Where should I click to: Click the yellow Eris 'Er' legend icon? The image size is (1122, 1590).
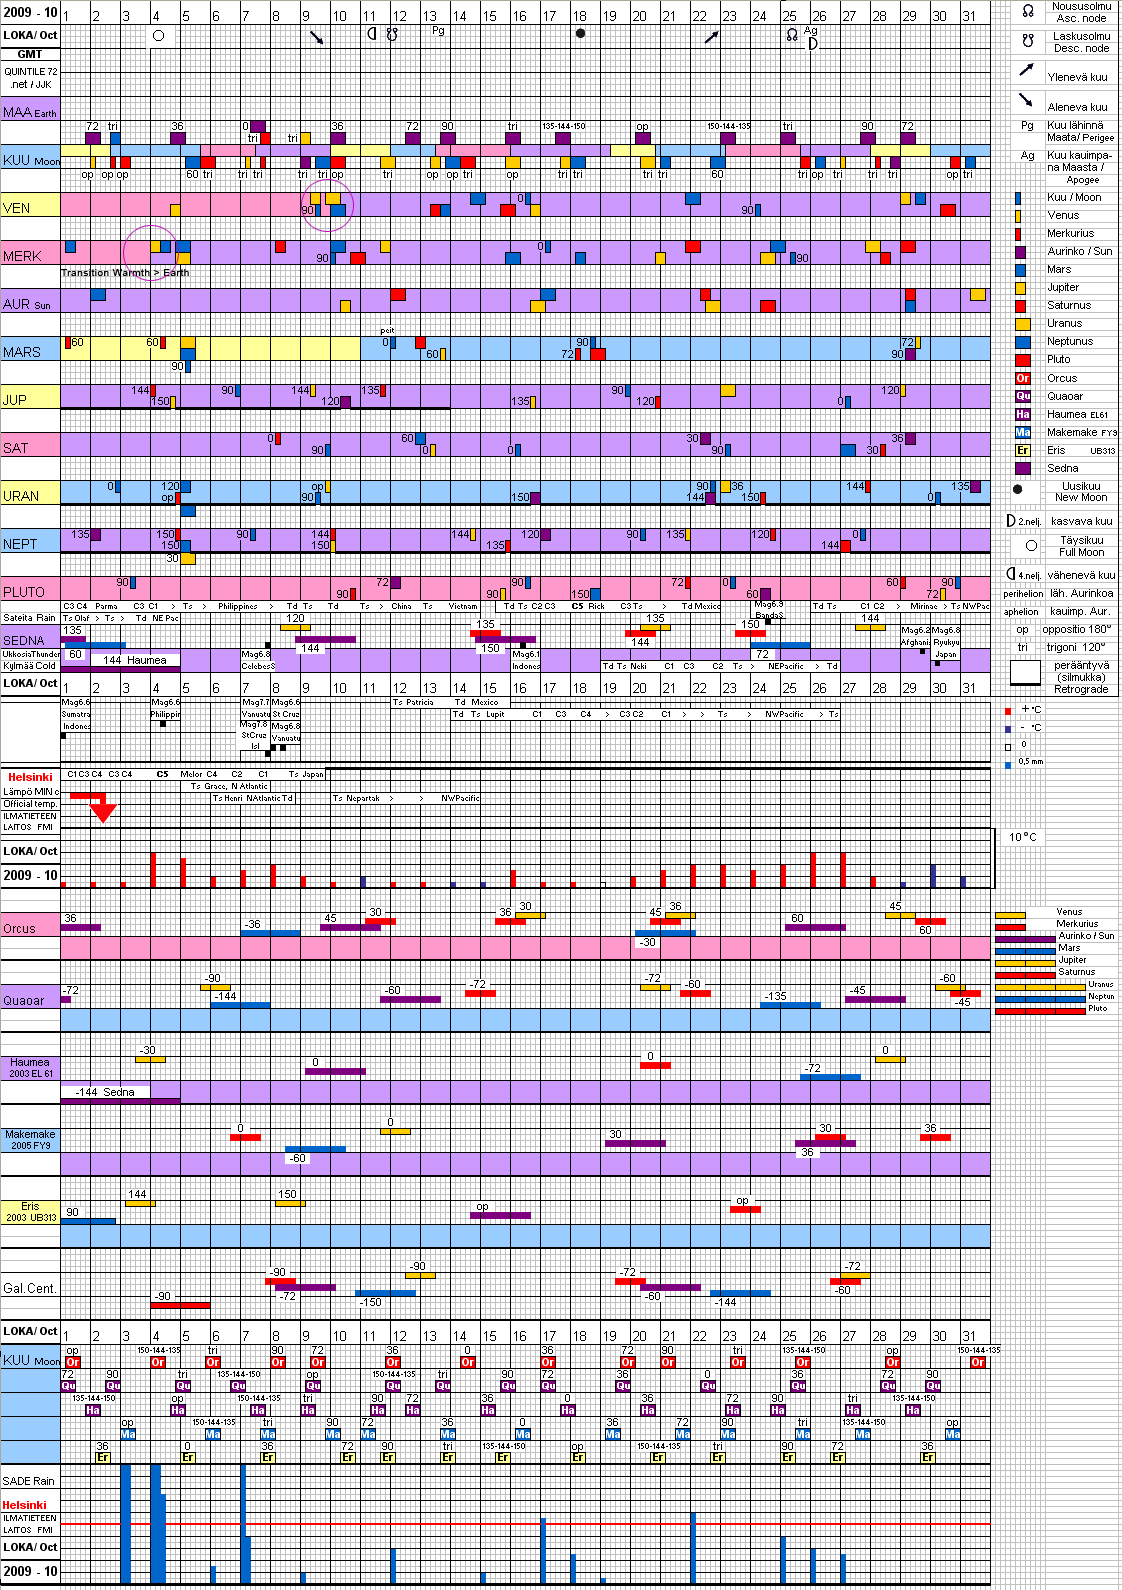(1022, 450)
